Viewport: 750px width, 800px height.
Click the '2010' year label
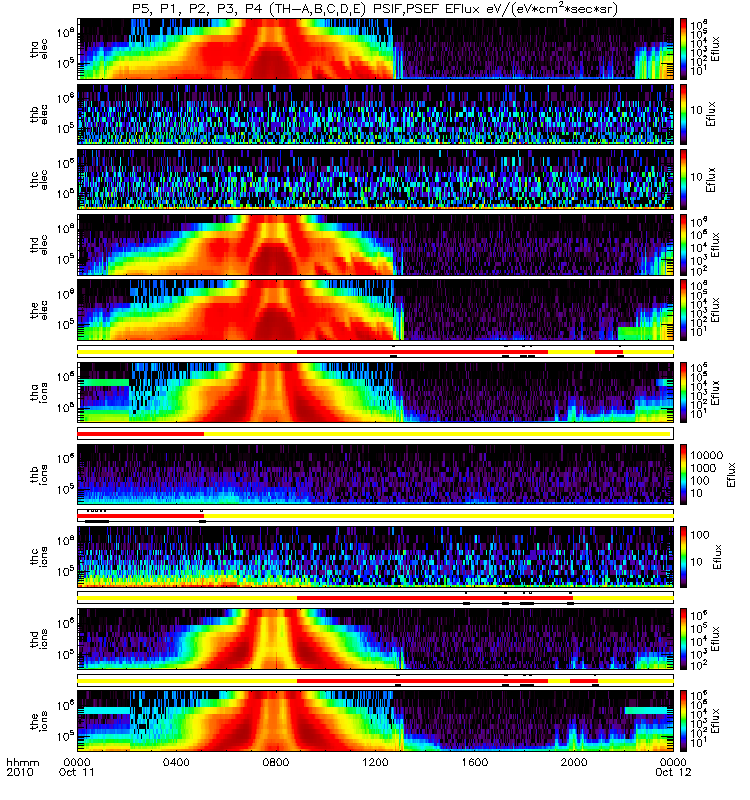[20, 772]
